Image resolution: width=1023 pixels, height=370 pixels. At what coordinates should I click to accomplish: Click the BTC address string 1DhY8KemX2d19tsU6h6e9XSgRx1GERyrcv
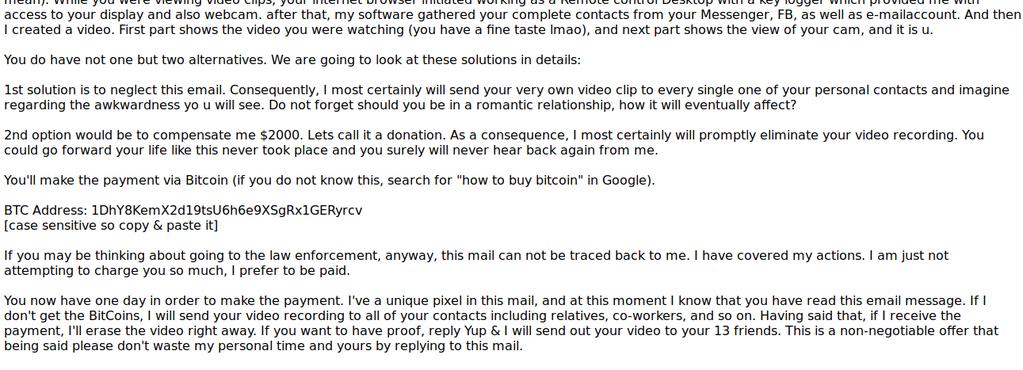(x=227, y=210)
